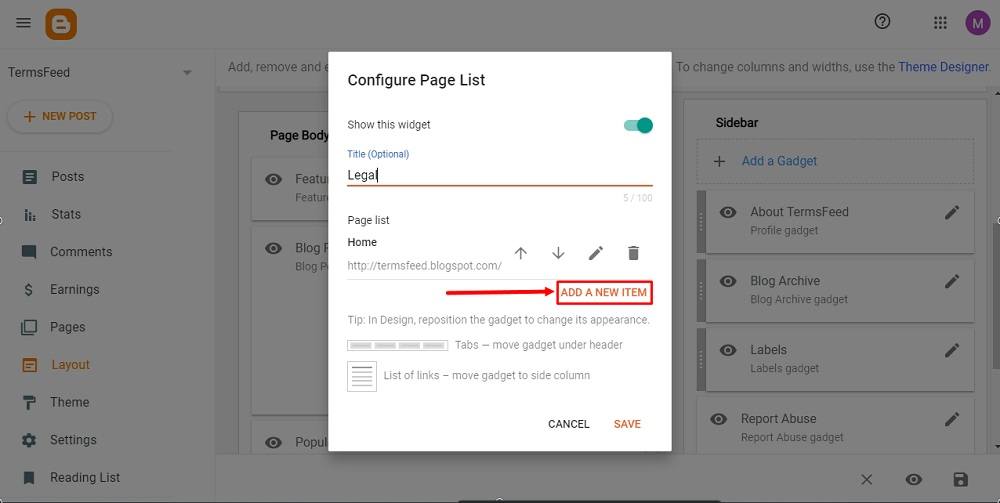Click the Blog Archive gadget title
Viewport: 1000px width, 503px height.
[785, 281]
